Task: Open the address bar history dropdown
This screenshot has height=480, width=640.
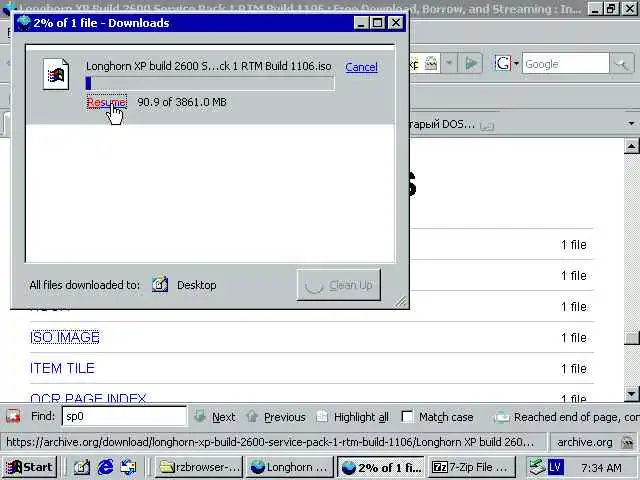Action: click(x=449, y=64)
